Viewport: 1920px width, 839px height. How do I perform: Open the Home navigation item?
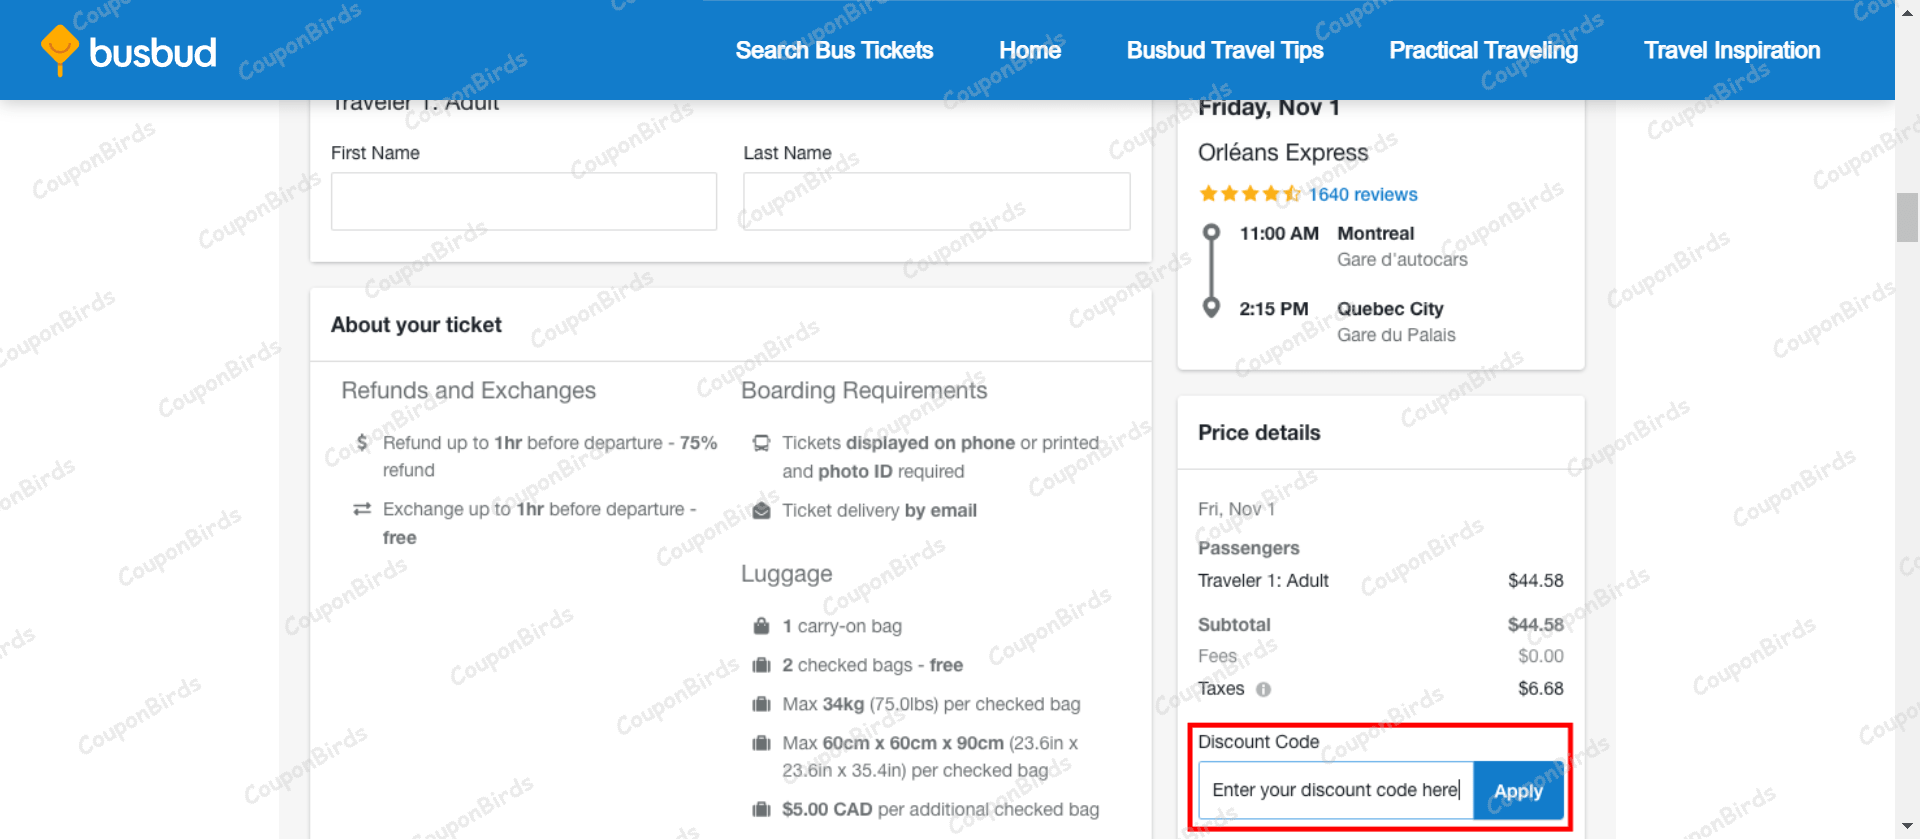pos(1029,50)
